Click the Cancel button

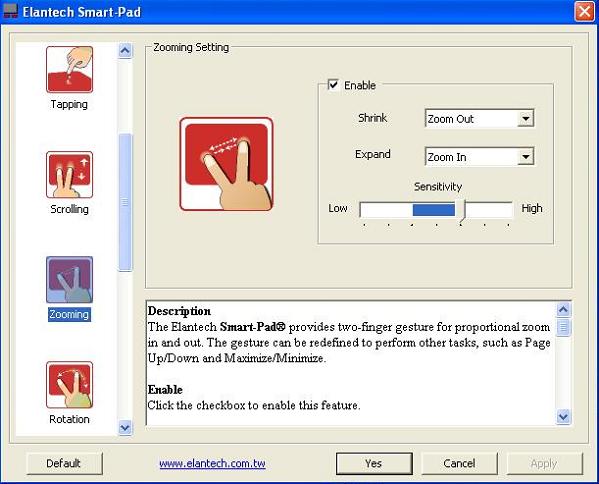pyautogui.click(x=460, y=463)
